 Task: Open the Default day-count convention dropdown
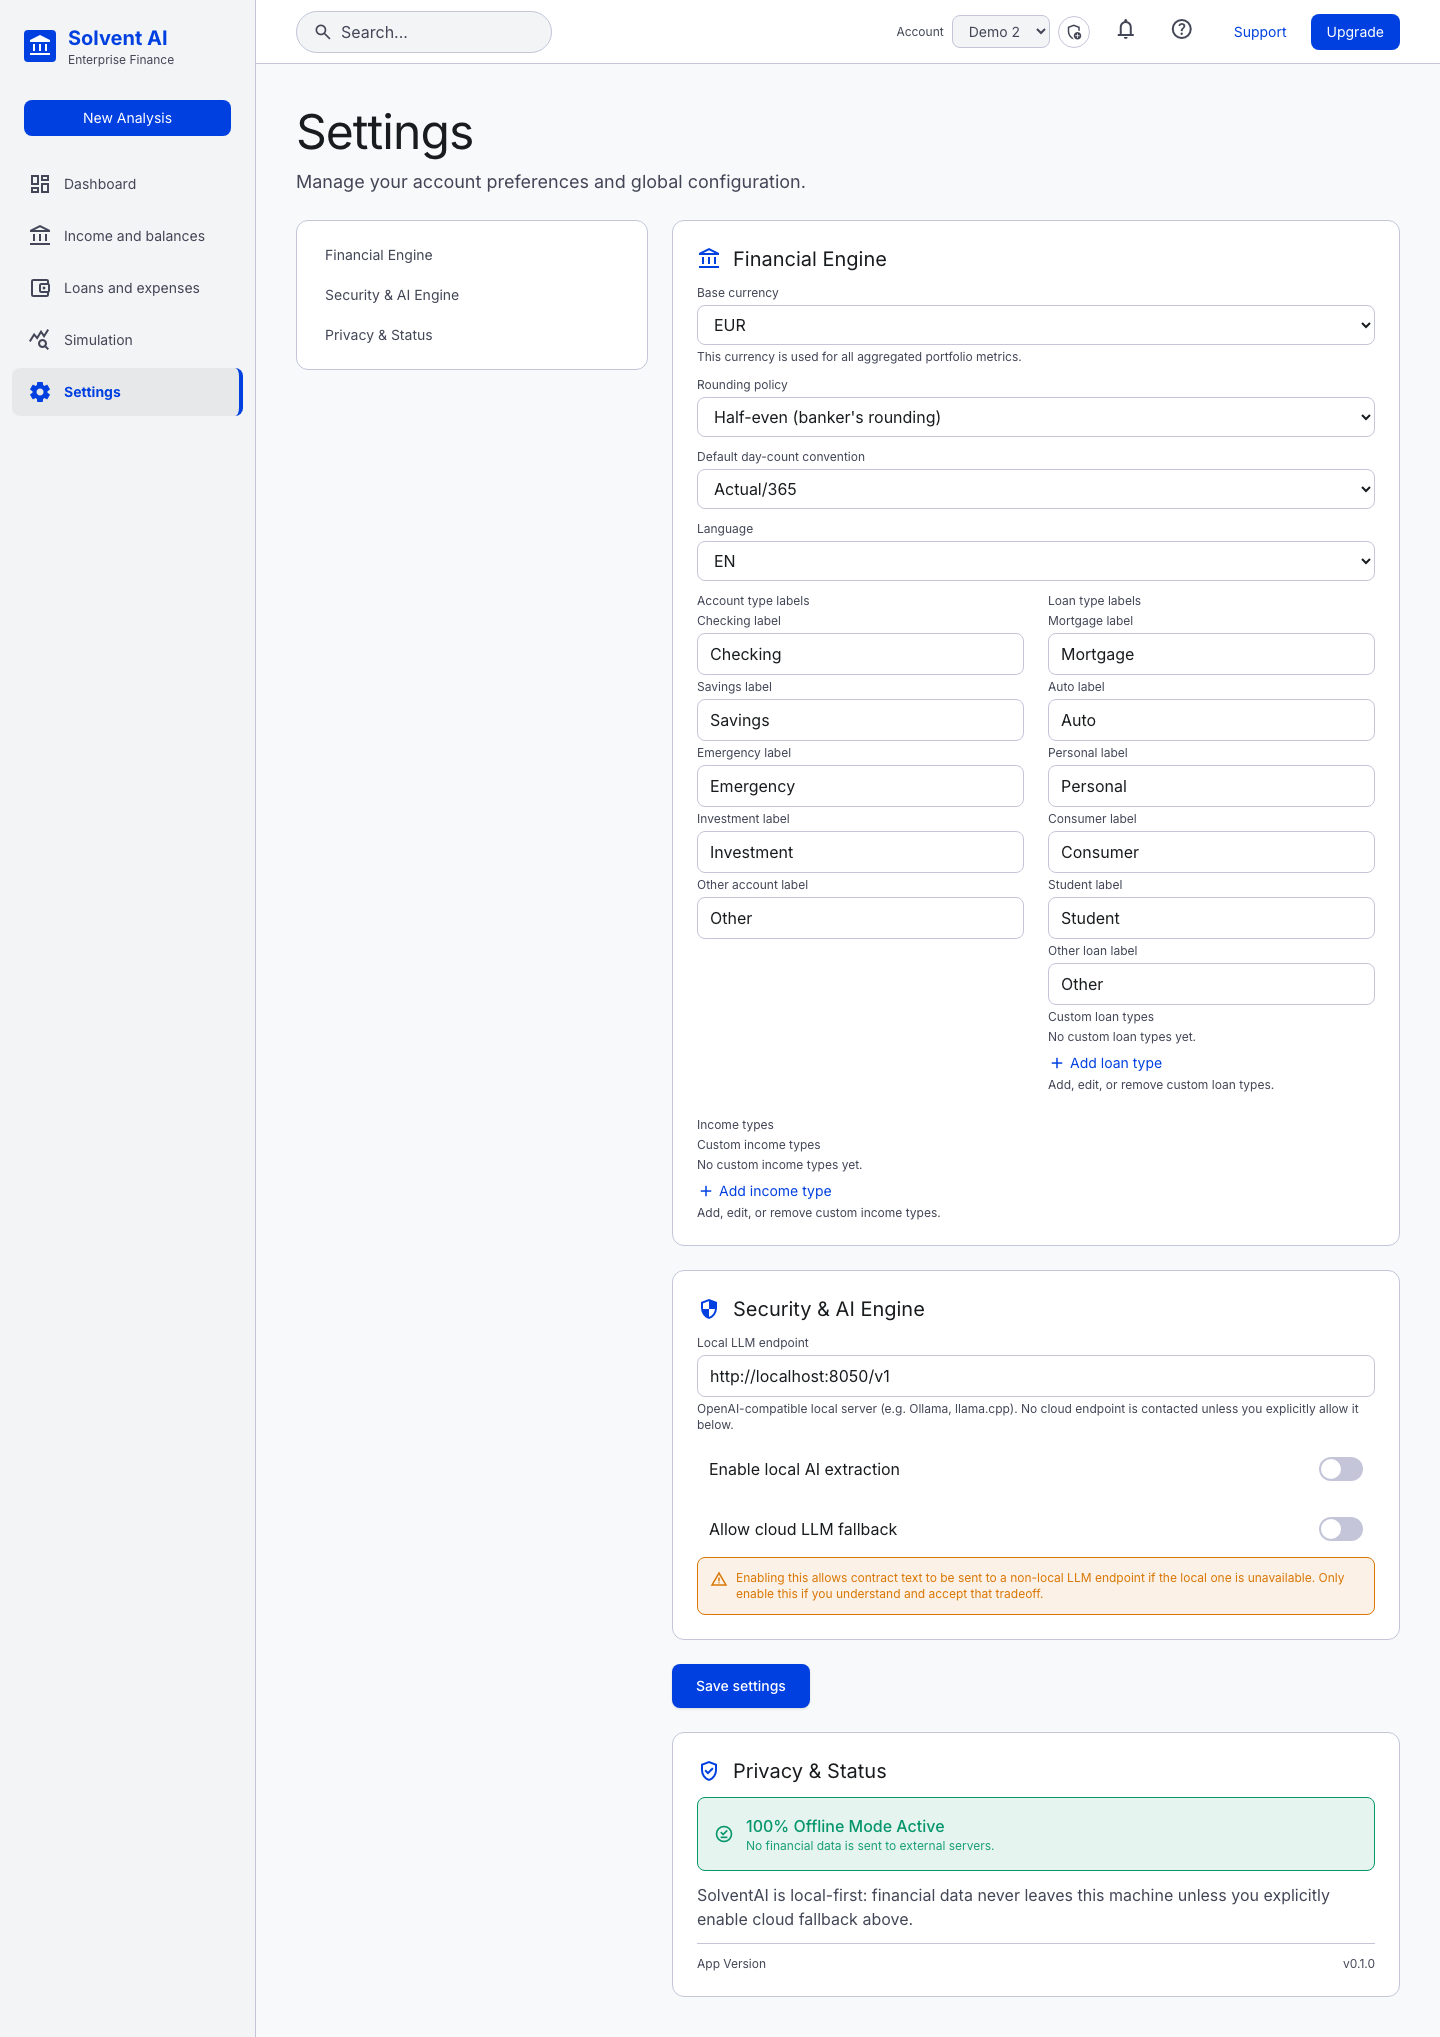pyautogui.click(x=1036, y=489)
